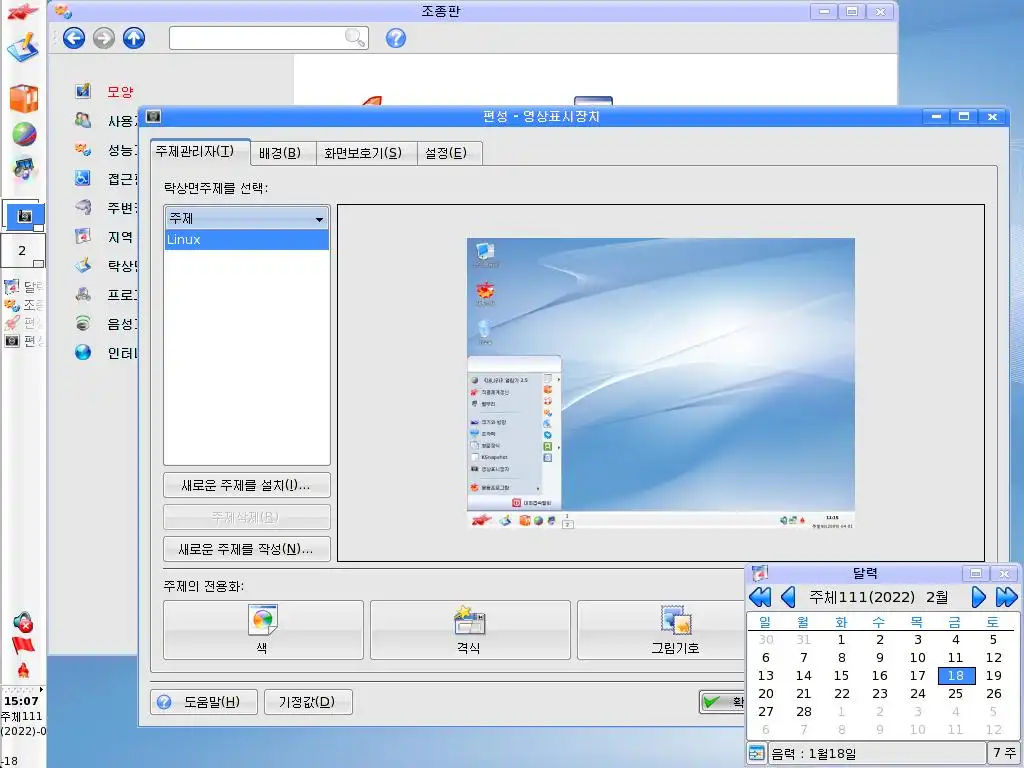Image resolution: width=1024 pixels, height=768 pixels.
Task: Click the 기정값(D) defaults button
Action: (308, 702)
